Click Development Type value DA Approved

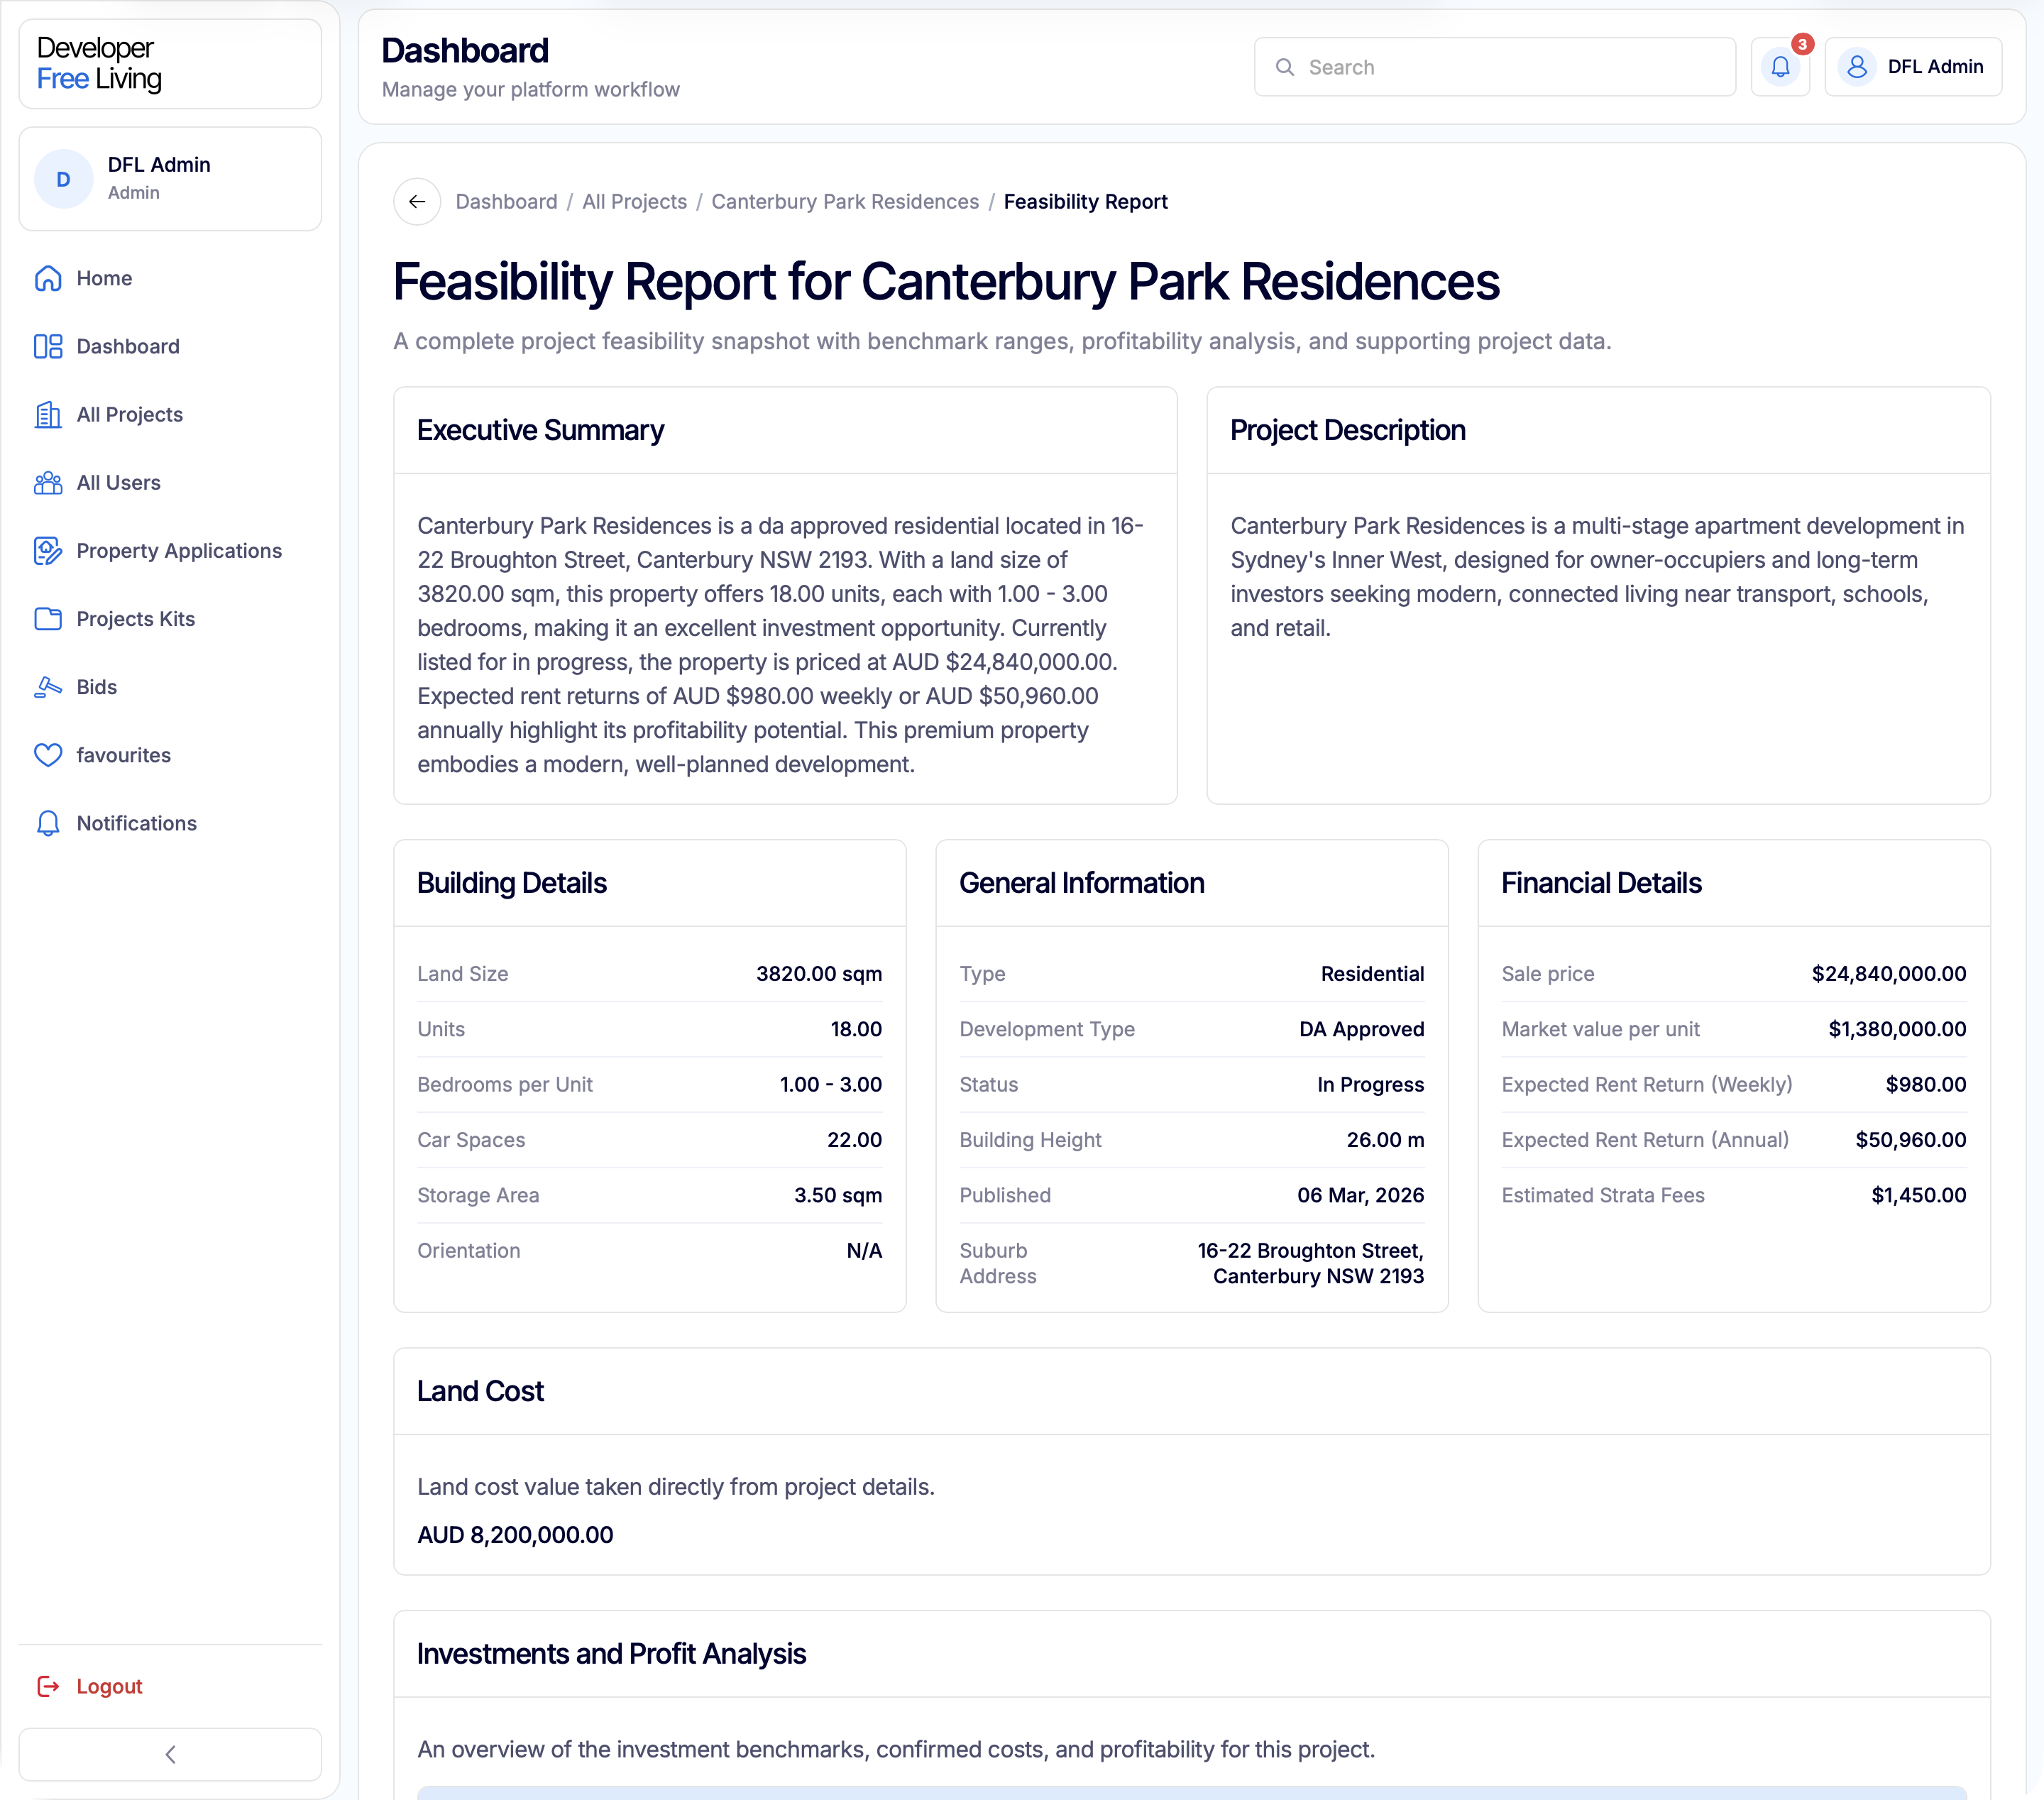click(x=1361, y=1029)
